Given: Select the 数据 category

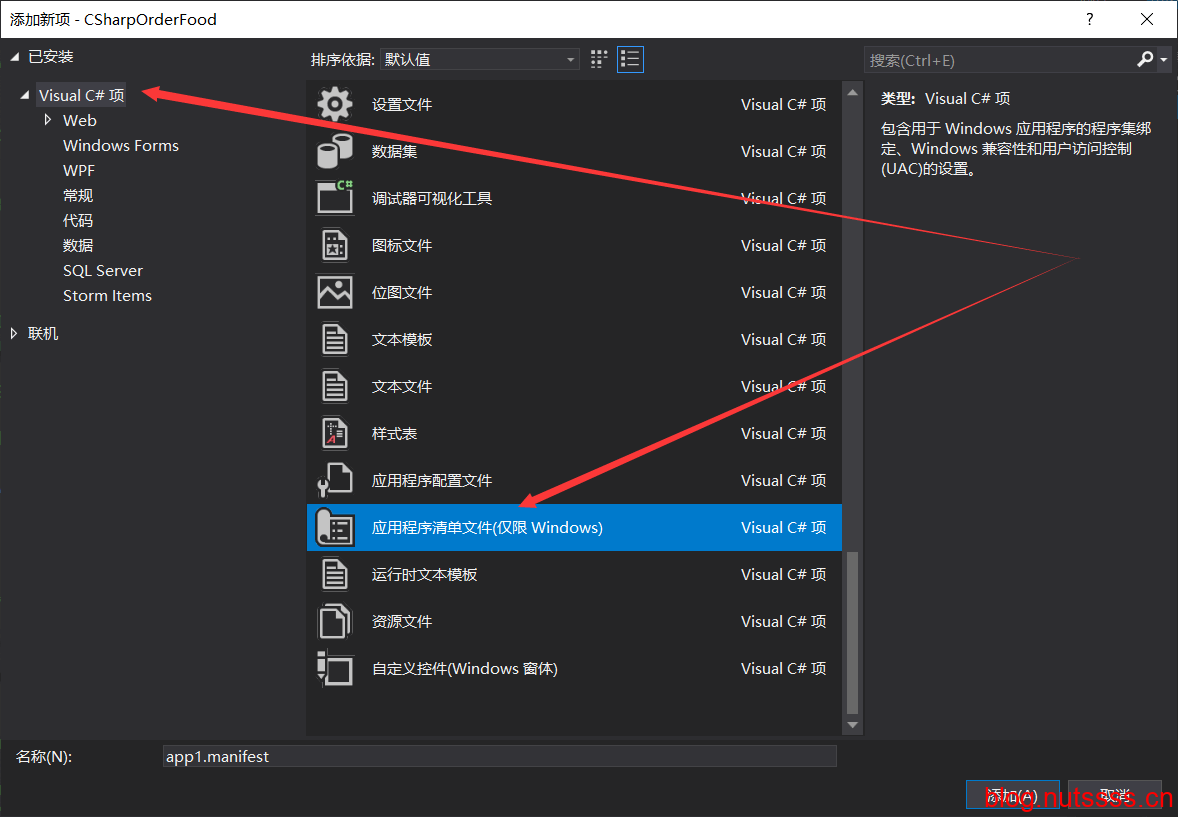Looking at the screenshot, I should pos(78,246).
